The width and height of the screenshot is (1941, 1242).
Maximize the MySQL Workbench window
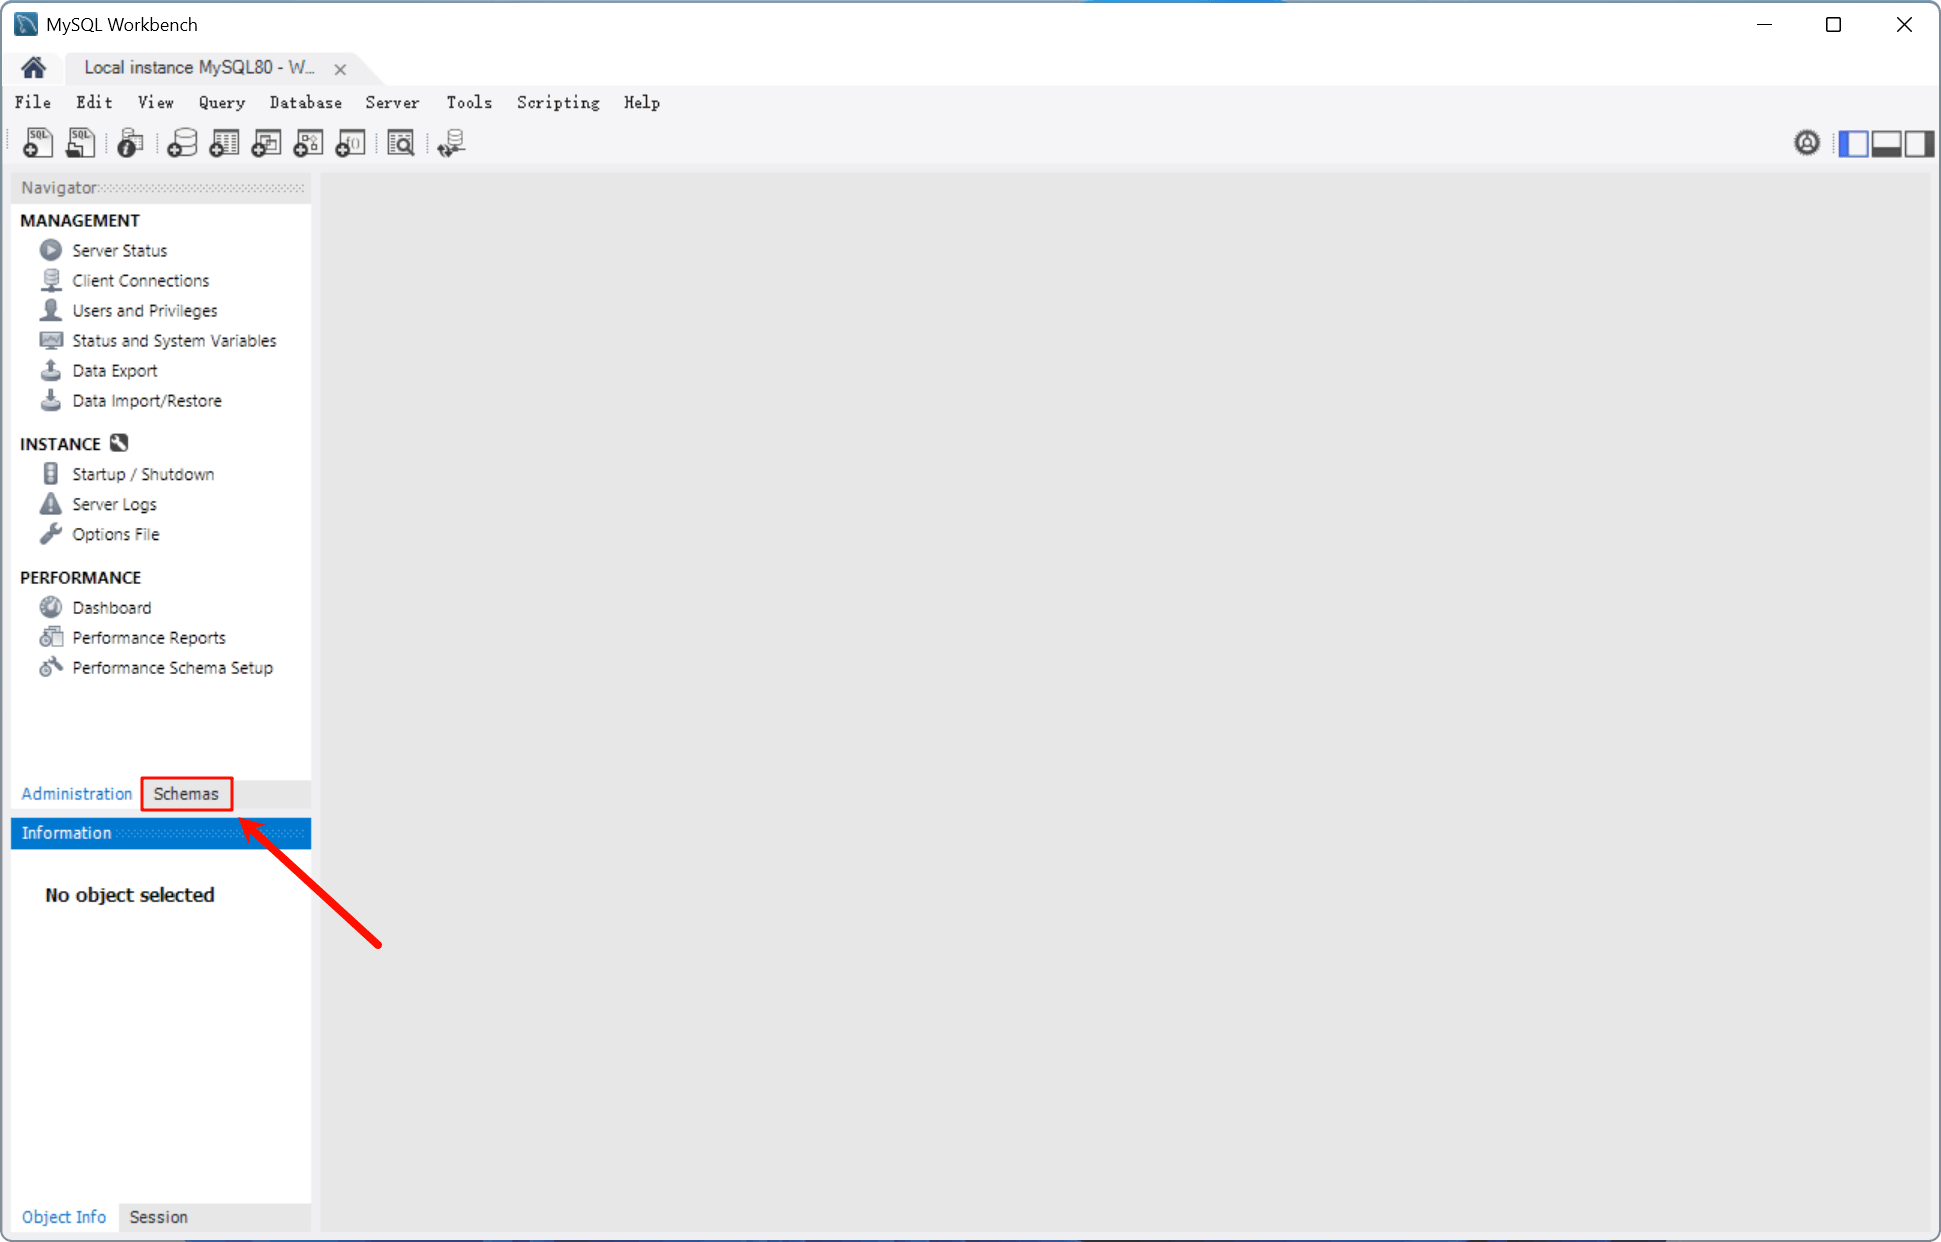[1833, 25]
